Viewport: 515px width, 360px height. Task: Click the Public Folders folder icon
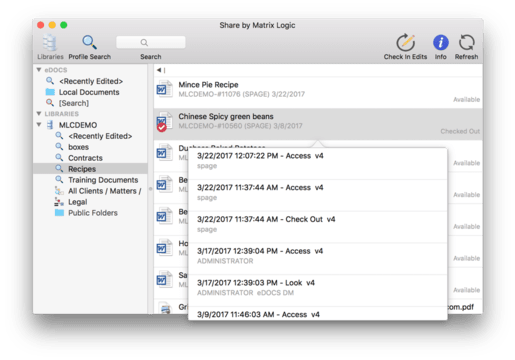59,213
